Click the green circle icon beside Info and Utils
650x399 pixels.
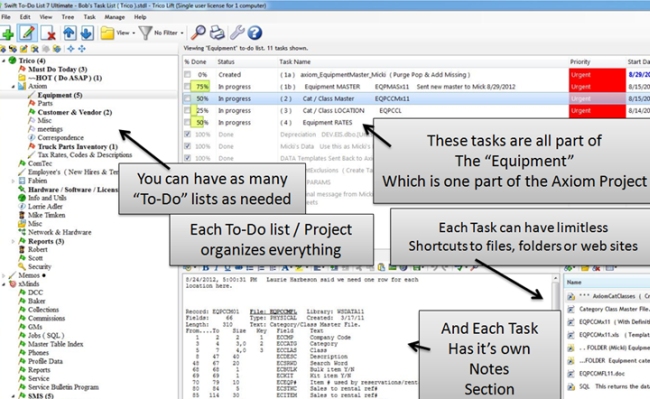pyautogui.click(x=22, y=198)
